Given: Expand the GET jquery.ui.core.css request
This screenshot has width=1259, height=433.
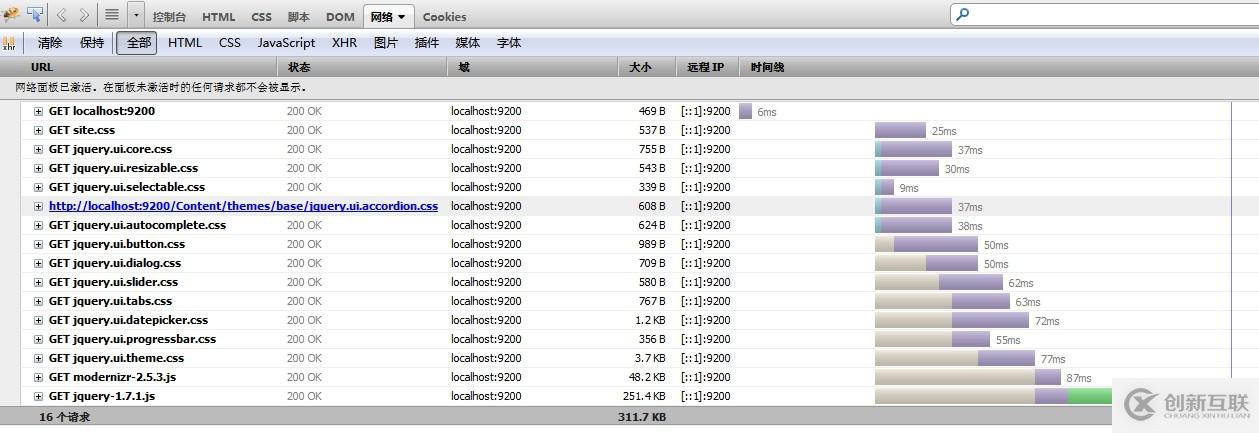Looking at the screenshot, I should (39, 149).
